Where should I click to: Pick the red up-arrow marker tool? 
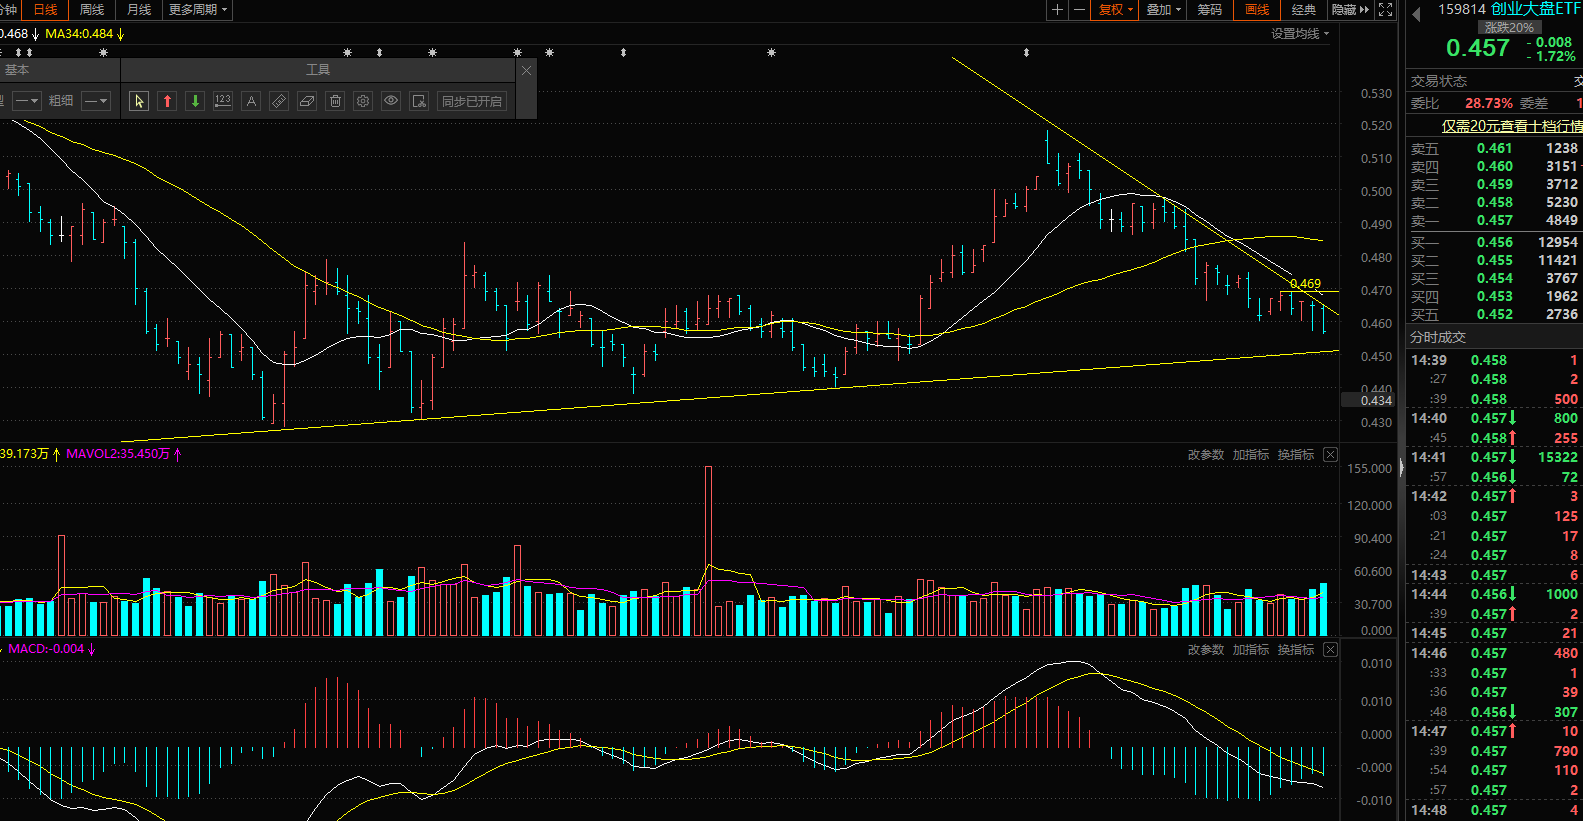click(167, 101)
